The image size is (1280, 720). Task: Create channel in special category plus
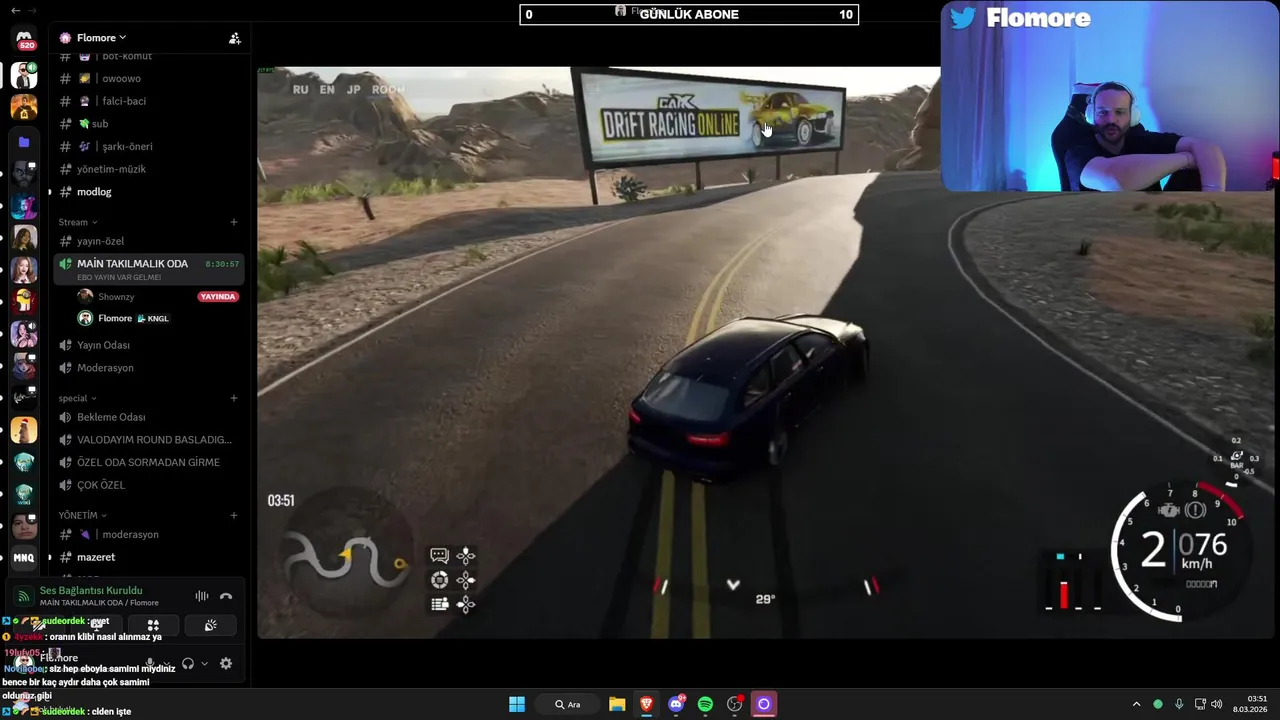(x=234, y=398)
